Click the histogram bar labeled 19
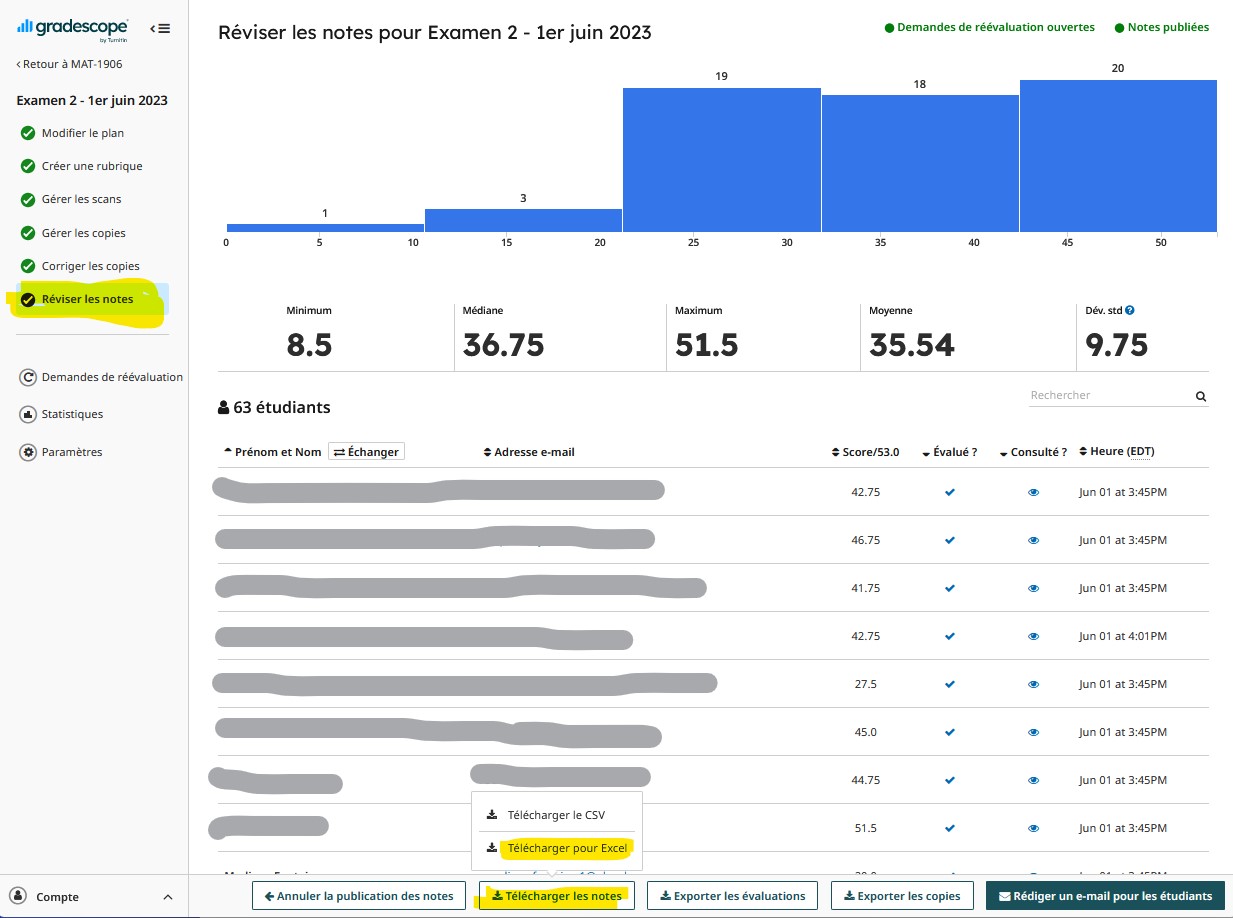This screenshot has width=1233, height=918. click(x=721, y=160)
